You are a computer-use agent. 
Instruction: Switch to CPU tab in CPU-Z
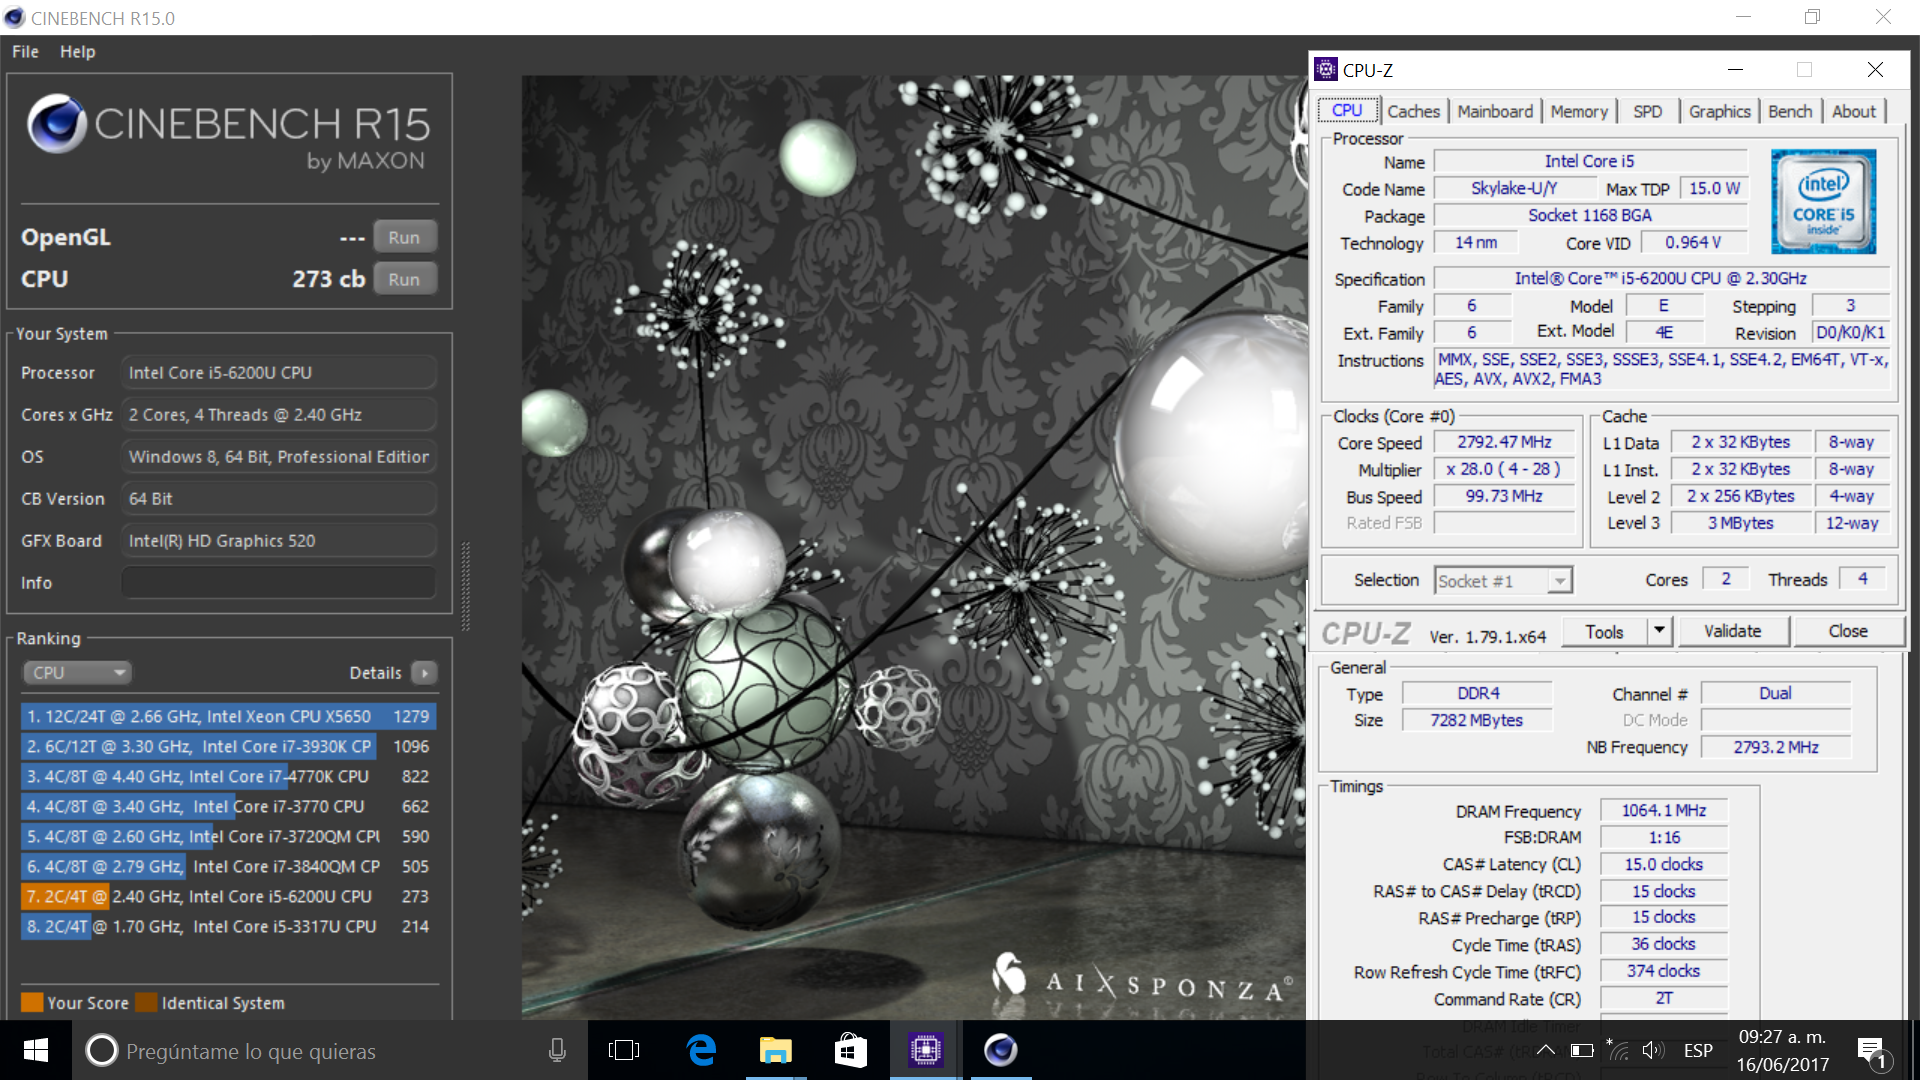tap(1347, 110)
